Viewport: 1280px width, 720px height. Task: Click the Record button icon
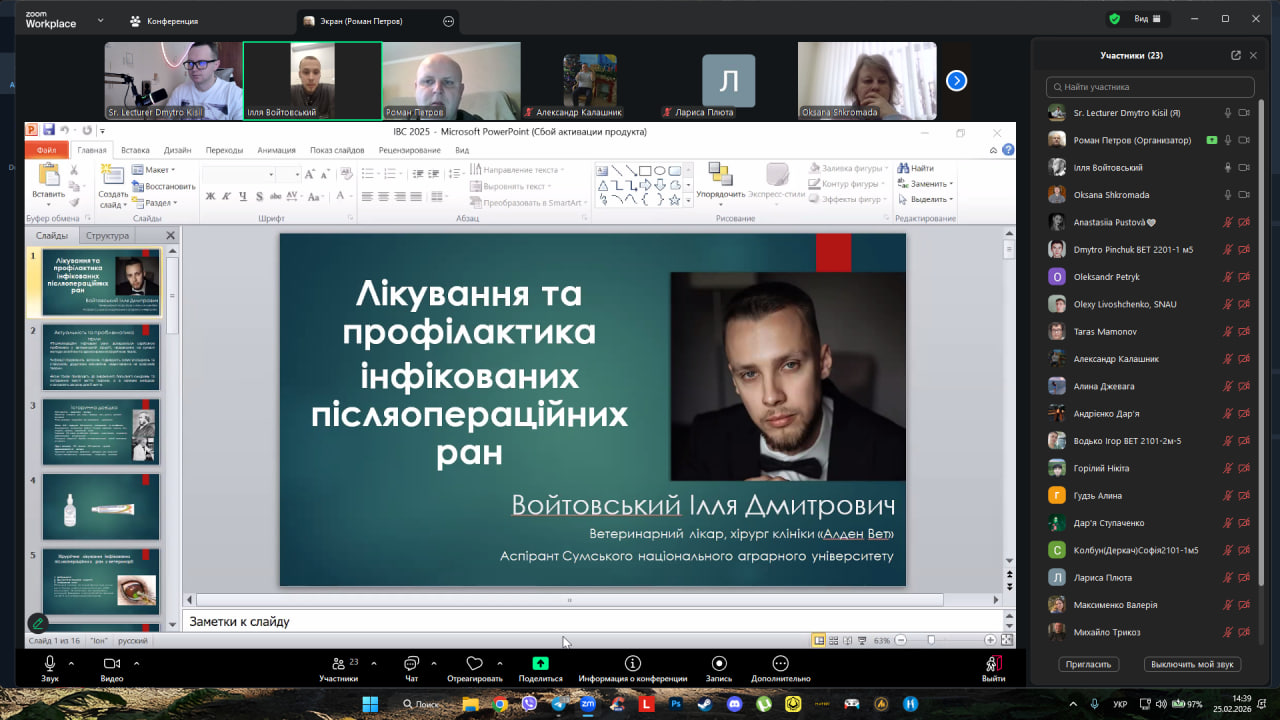(x=719, y=664)
